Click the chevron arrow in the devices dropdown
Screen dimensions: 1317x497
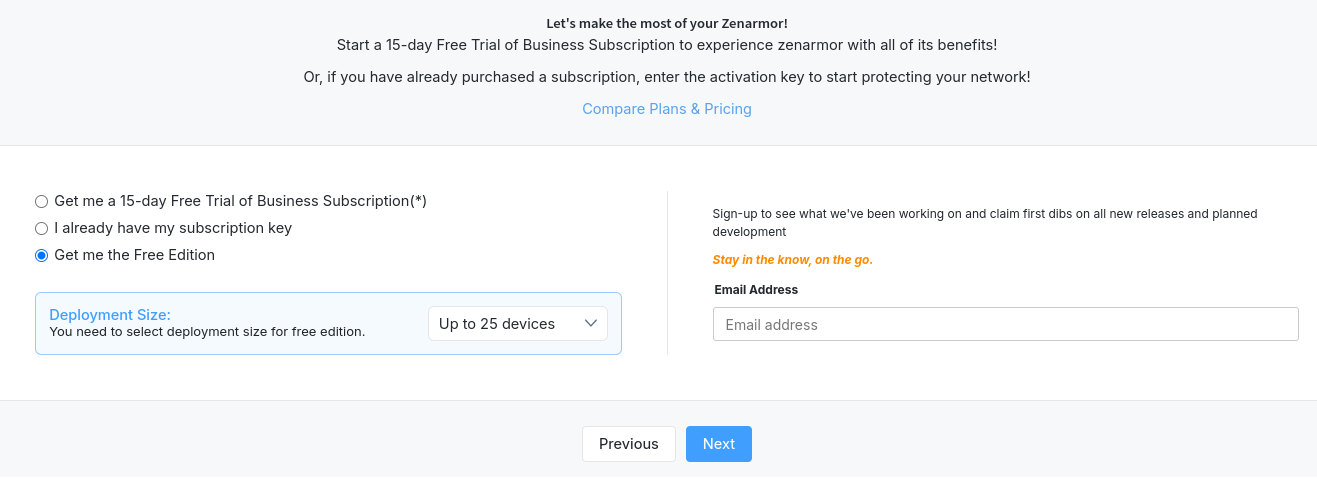(x=590, y=323)
